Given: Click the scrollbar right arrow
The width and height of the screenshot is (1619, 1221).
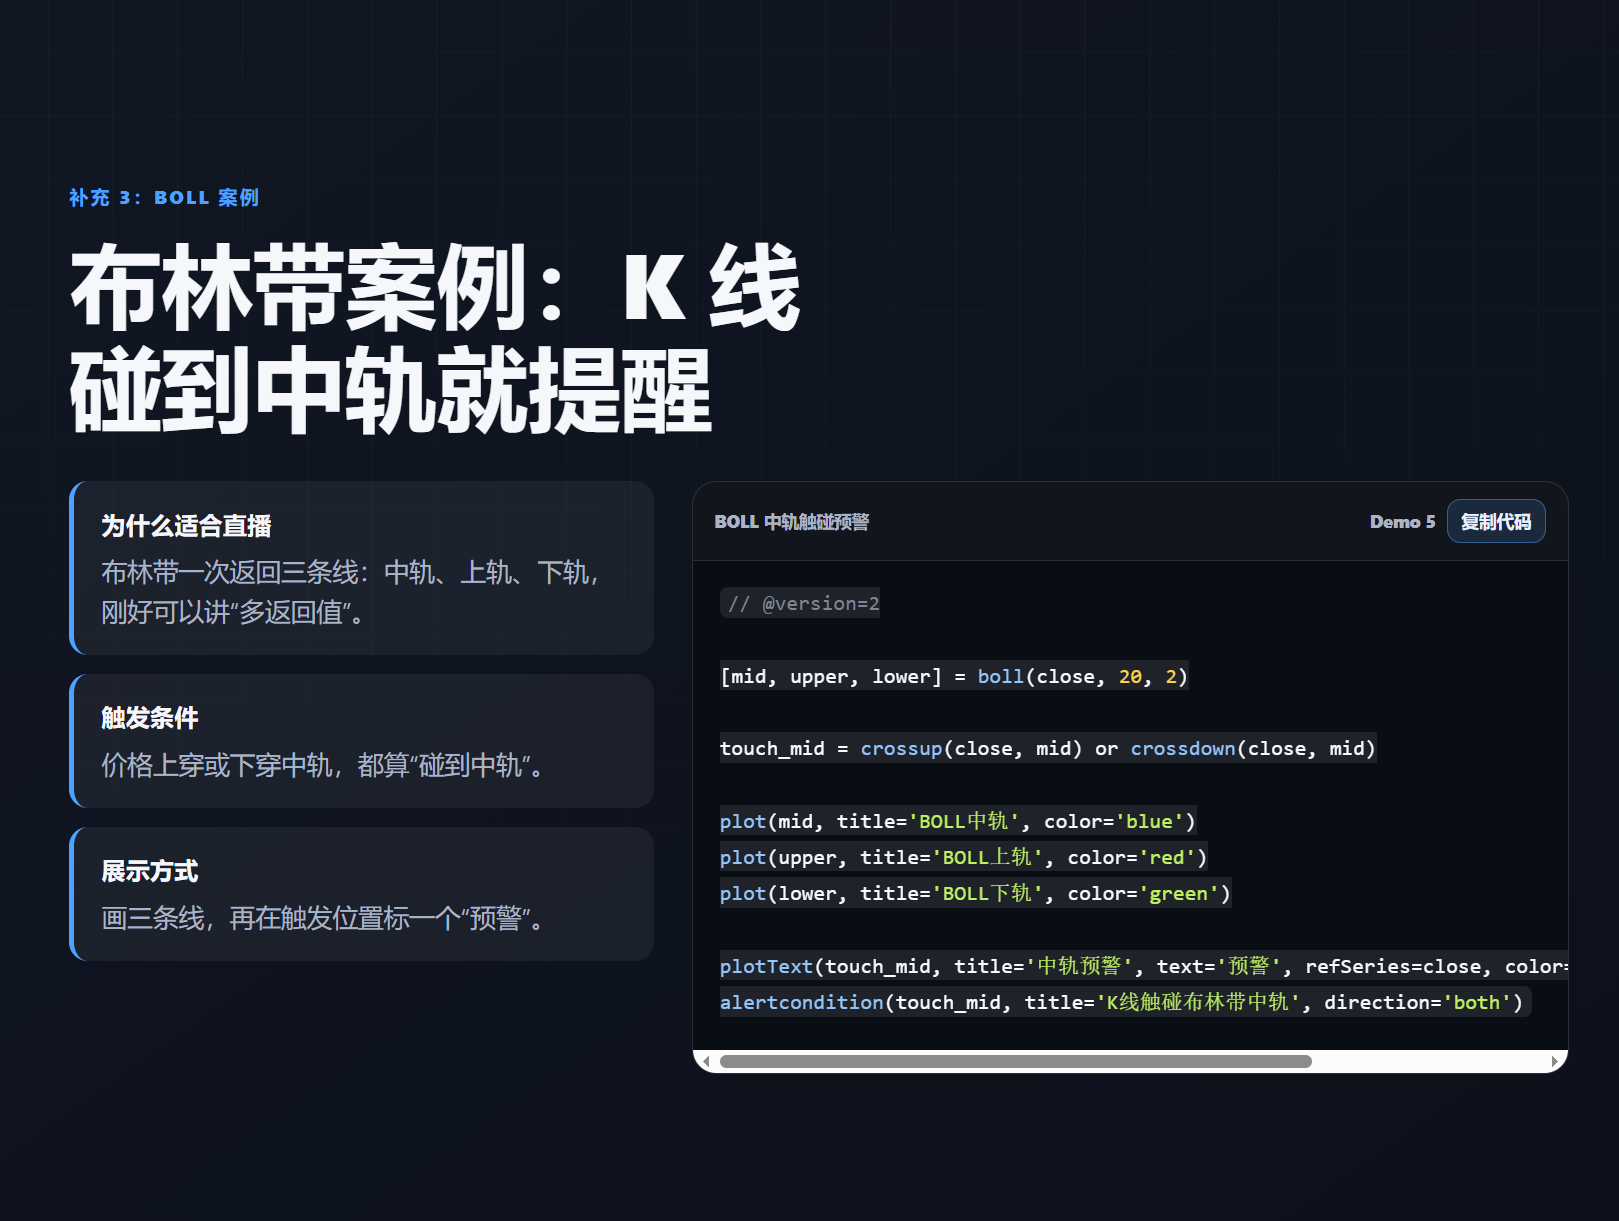Looking at the screenshot, I should click(1554, 1061).
